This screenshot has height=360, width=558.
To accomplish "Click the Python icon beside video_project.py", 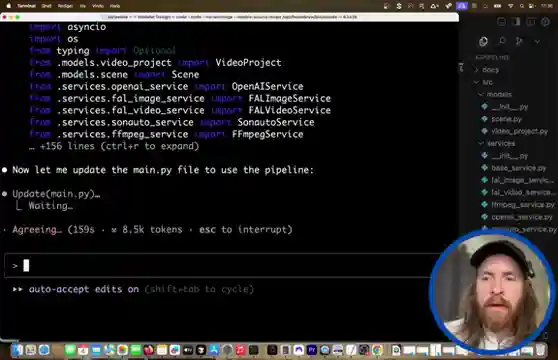I will [484, 131].
